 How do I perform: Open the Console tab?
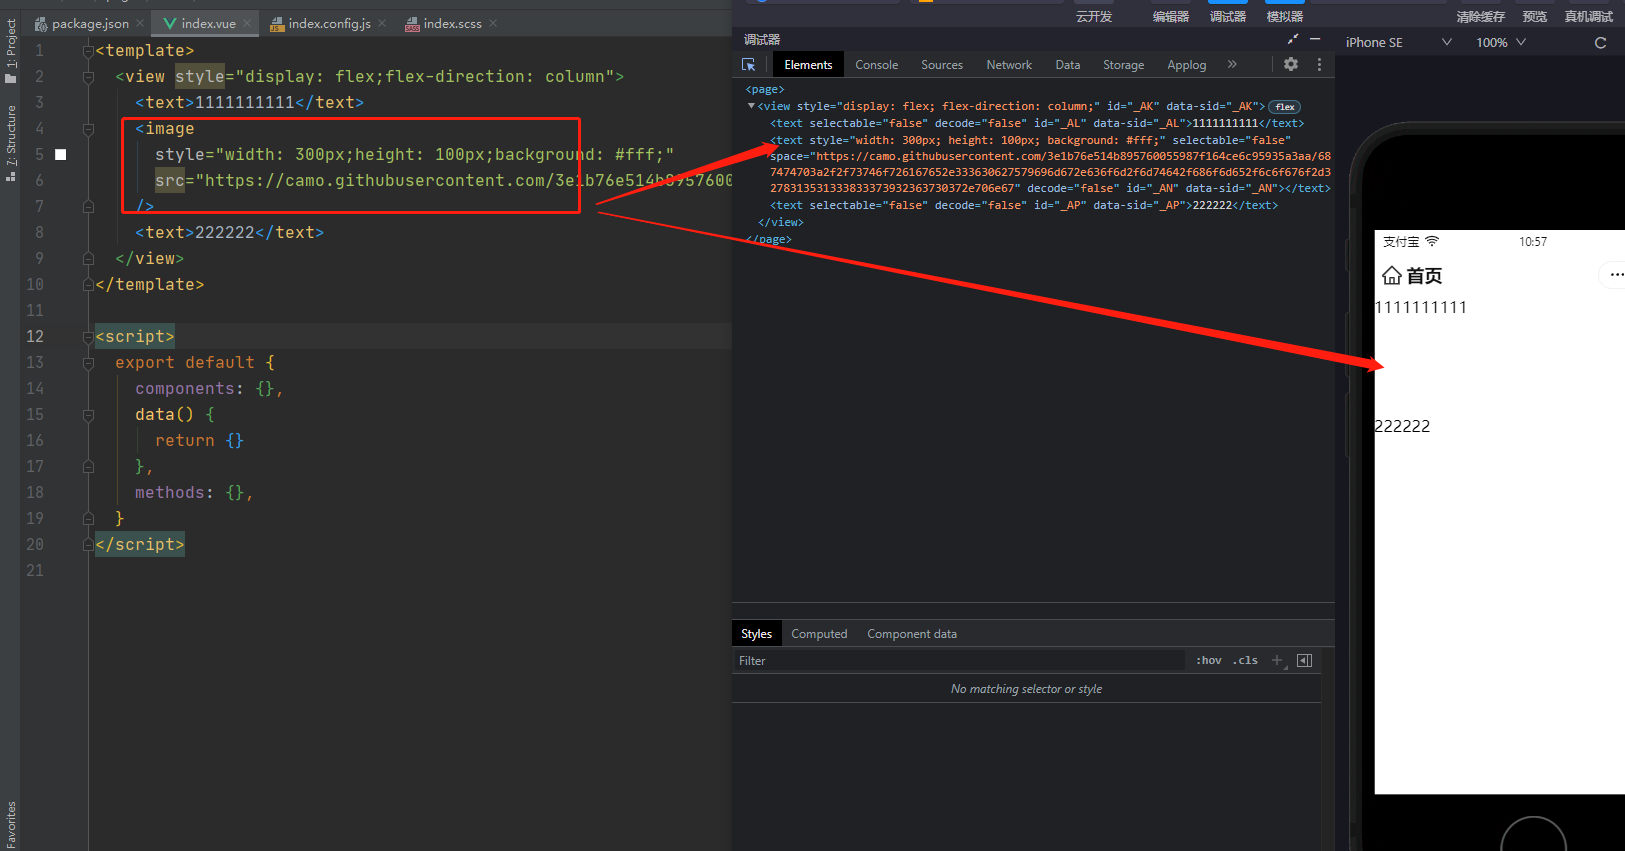(876, 65)
